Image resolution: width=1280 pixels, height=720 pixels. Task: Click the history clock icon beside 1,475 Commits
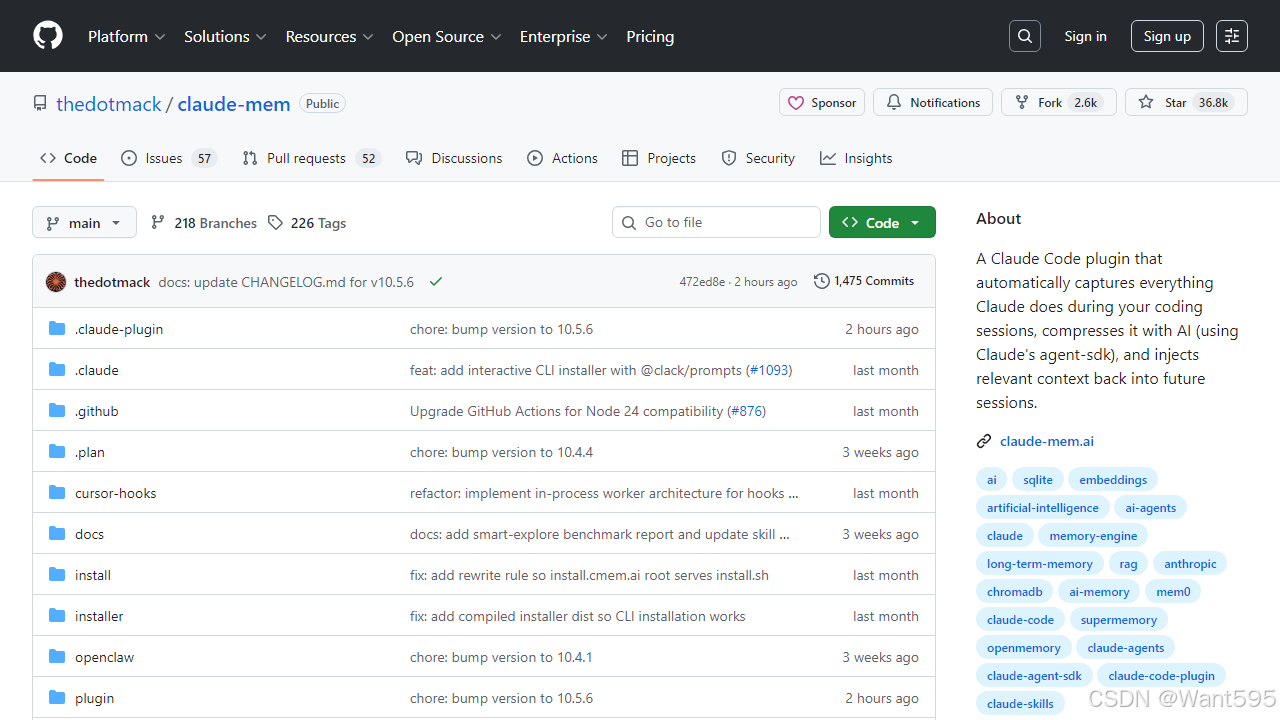[x=822, y=281]
